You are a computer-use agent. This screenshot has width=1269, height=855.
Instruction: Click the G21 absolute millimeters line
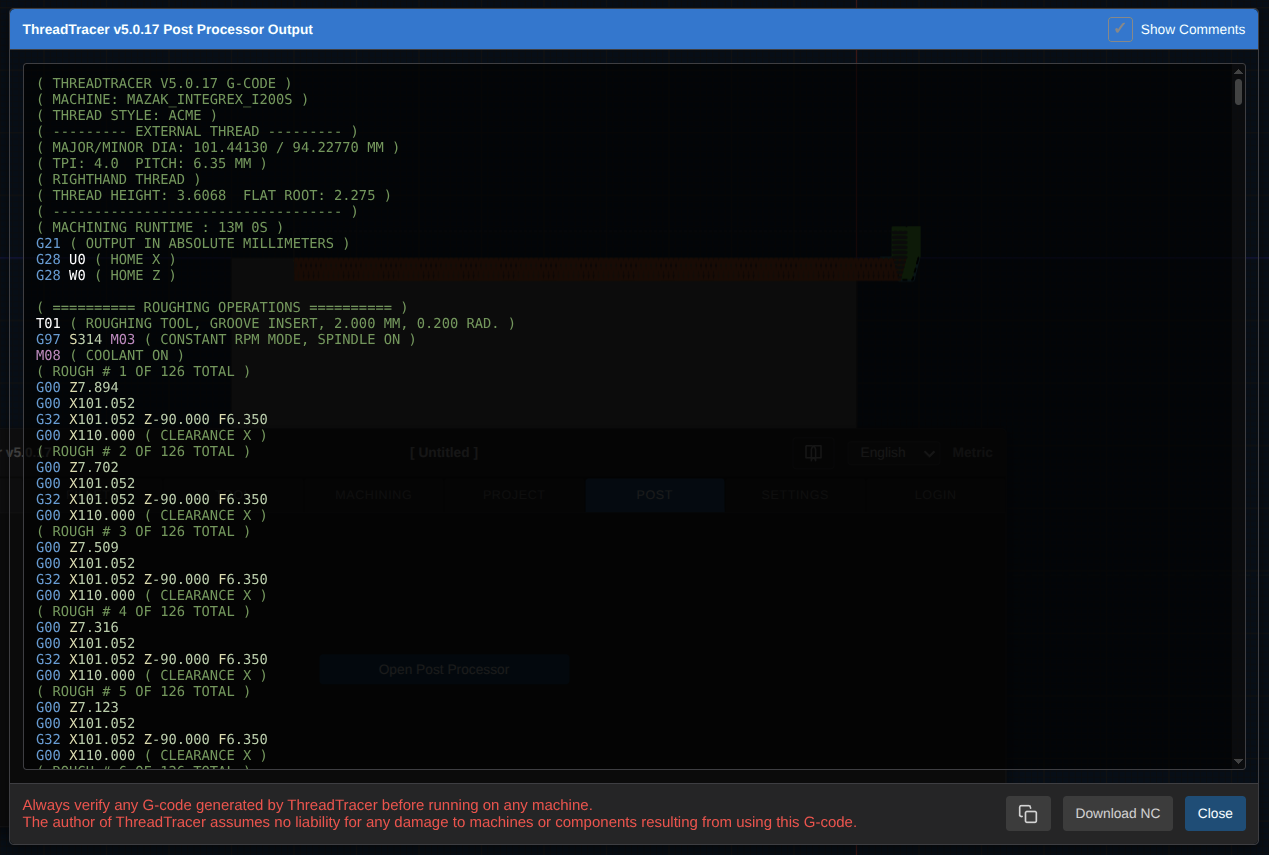193,243
